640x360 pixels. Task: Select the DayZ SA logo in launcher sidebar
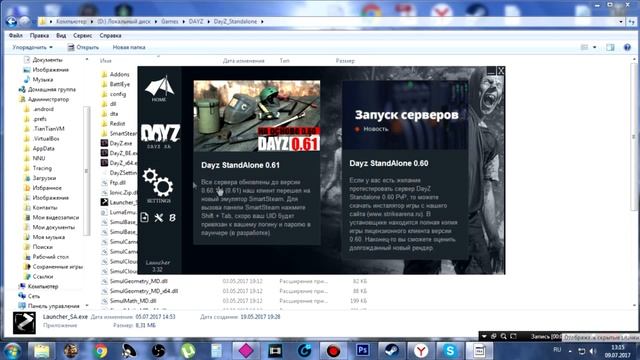(160, 136)
